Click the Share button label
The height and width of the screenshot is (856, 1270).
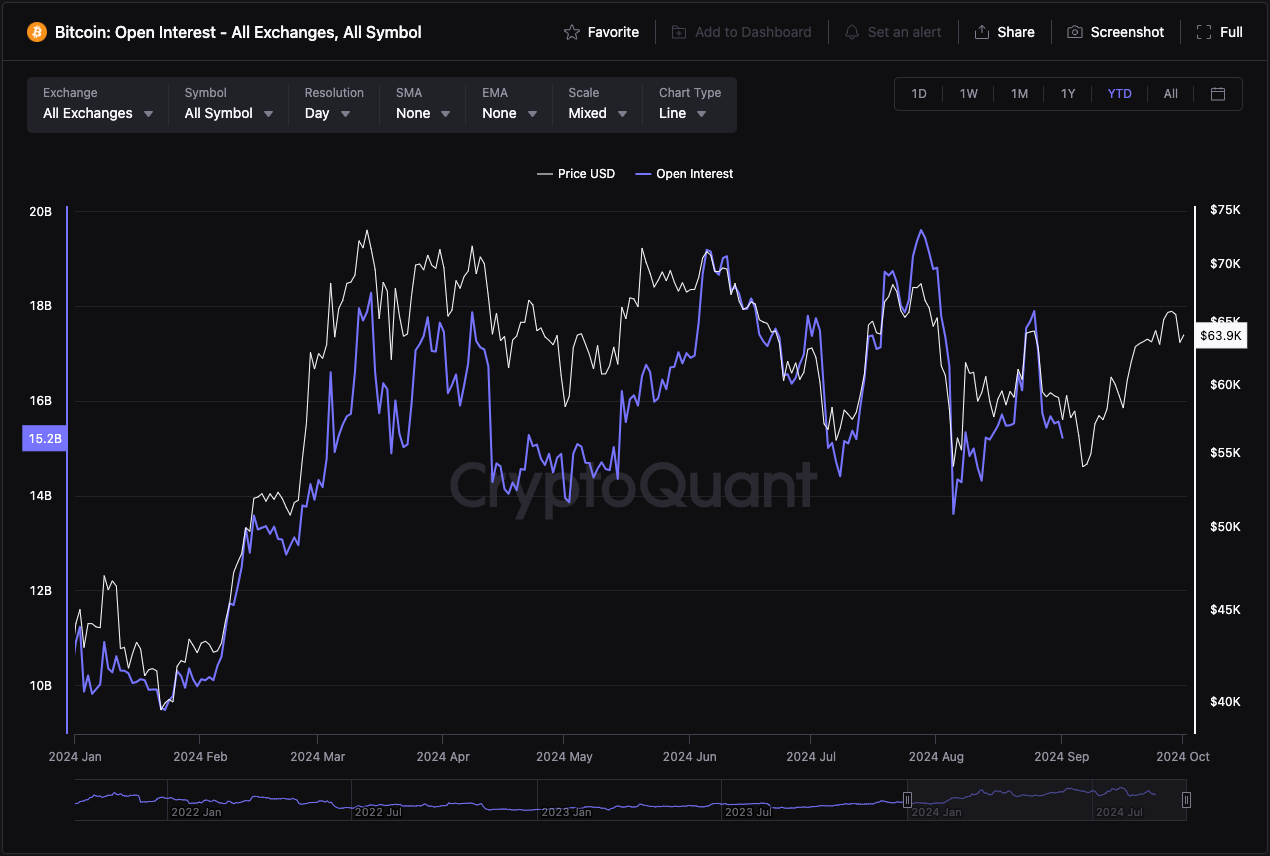1016,32
